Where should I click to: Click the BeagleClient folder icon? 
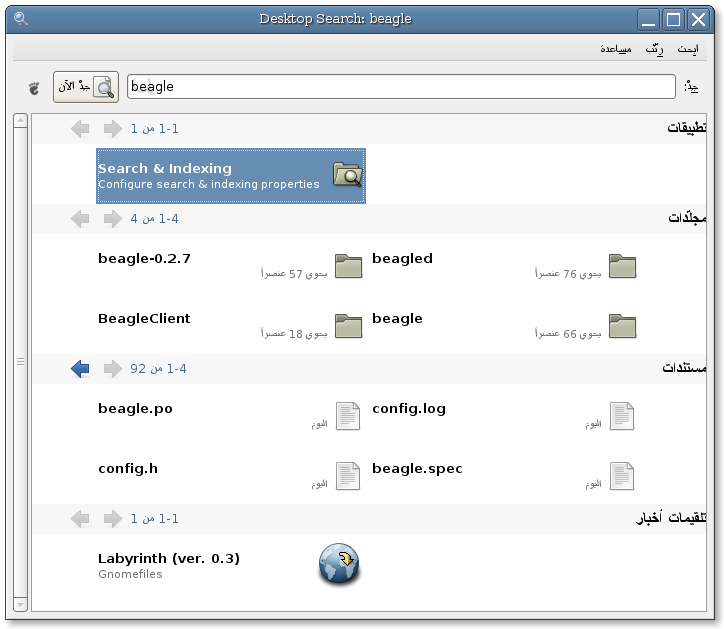click(348, 326)
